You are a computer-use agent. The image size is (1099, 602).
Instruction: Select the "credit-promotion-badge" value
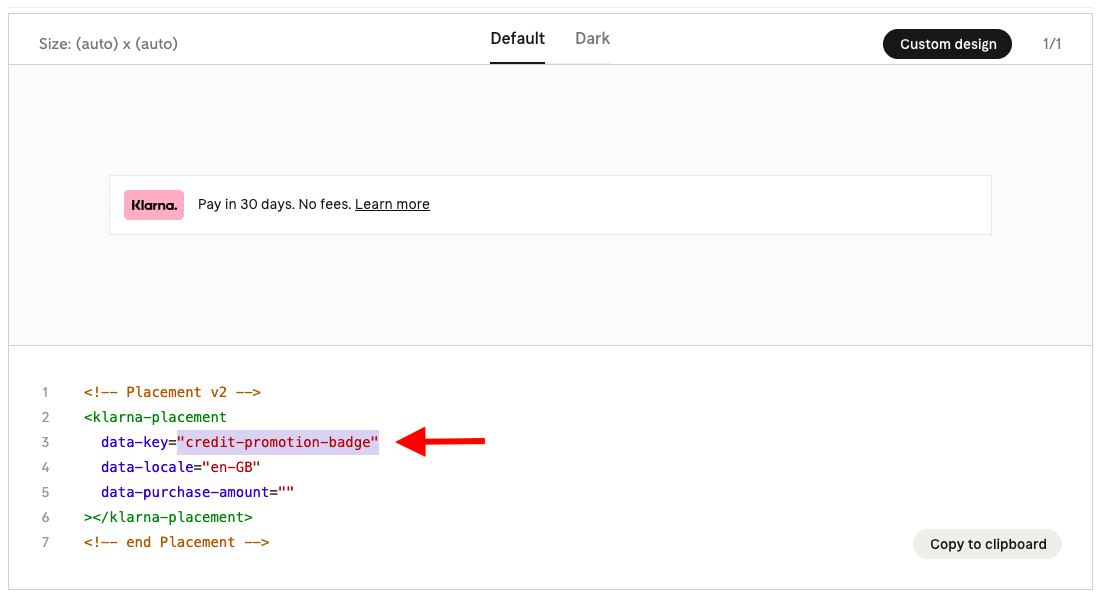[278, 443]
